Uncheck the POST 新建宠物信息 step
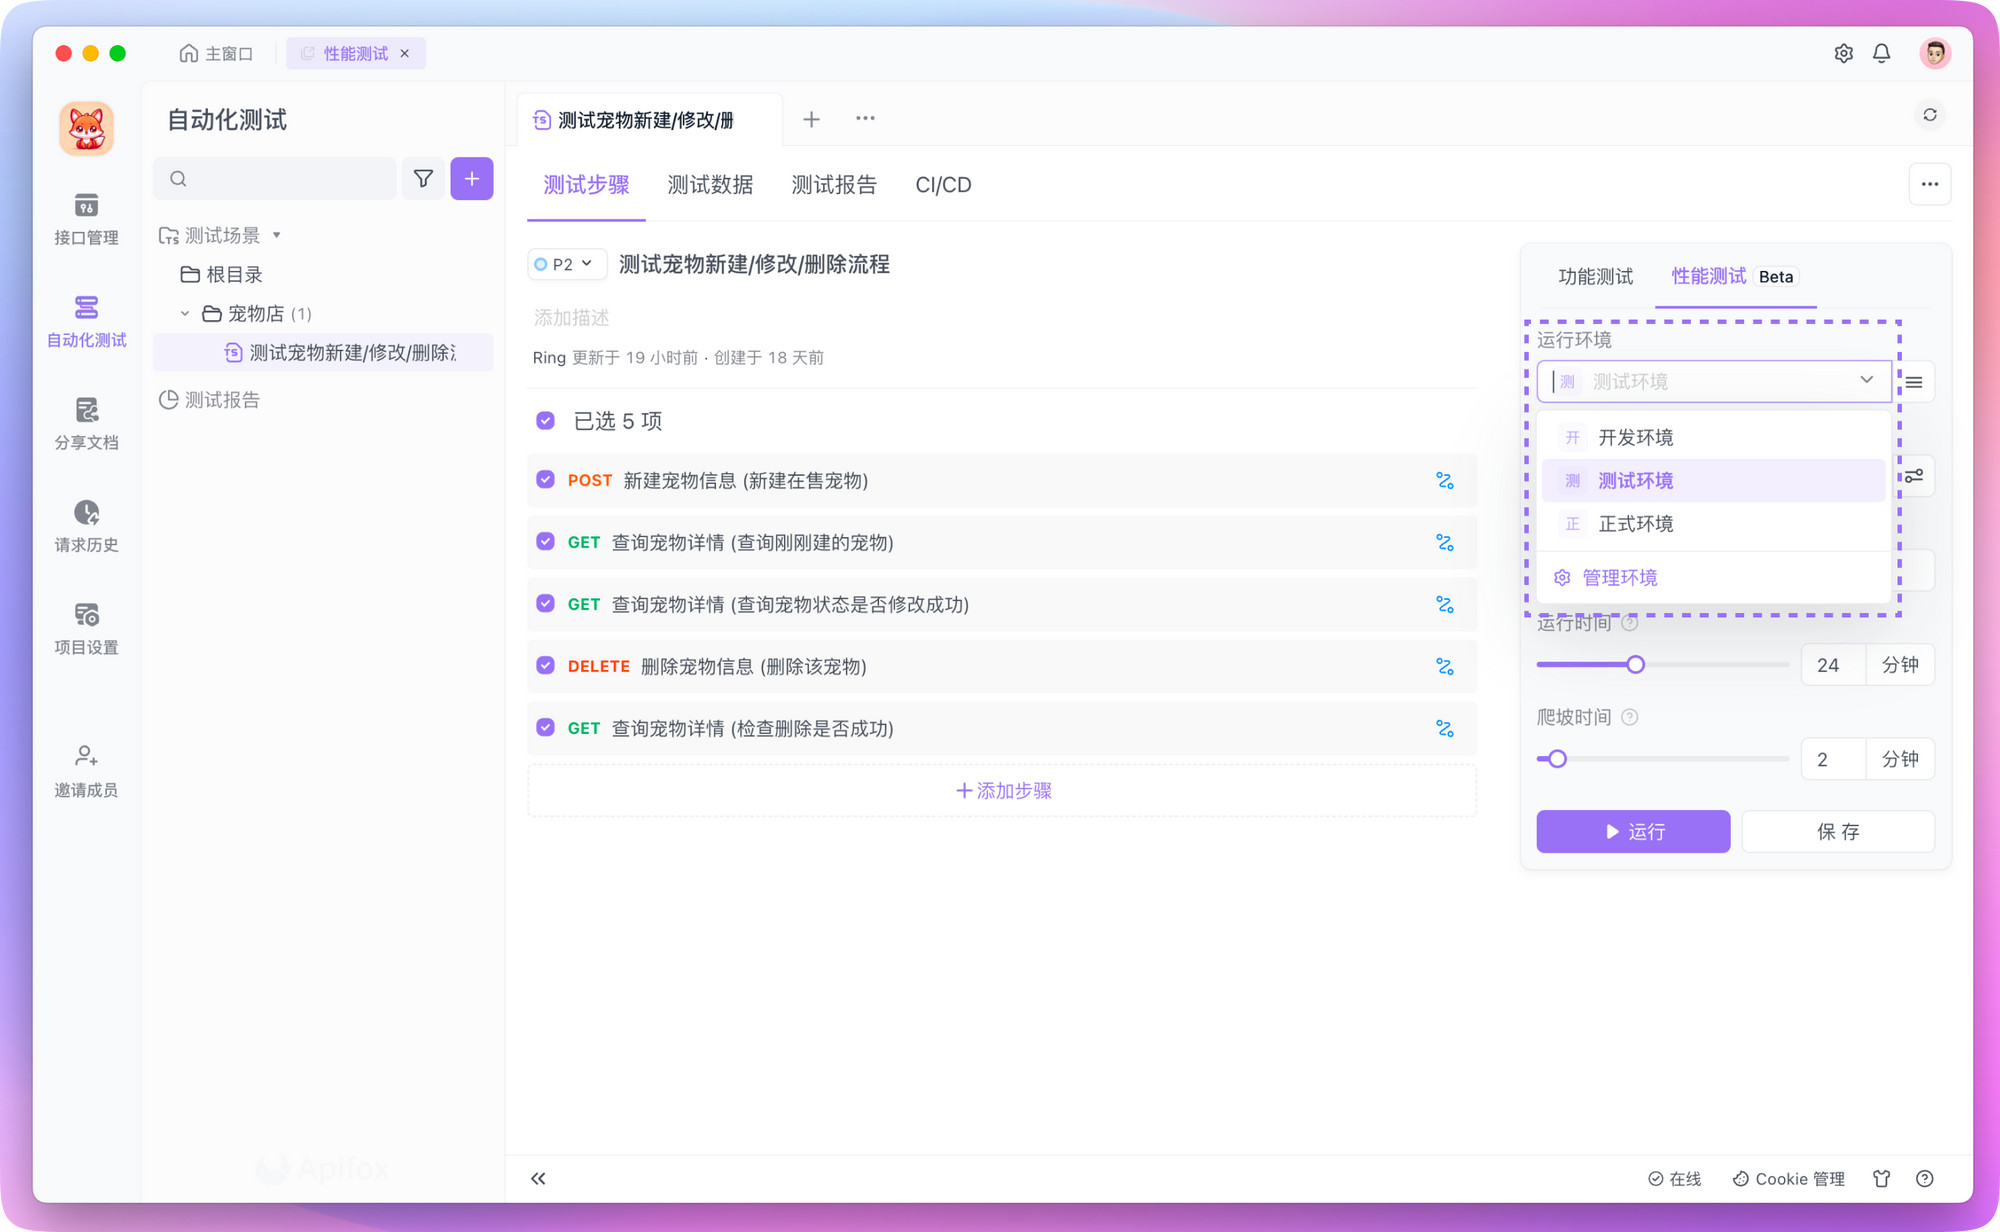Viewport: 2000px width, 1232px height. pyautogui.click(x=545, y=480)
